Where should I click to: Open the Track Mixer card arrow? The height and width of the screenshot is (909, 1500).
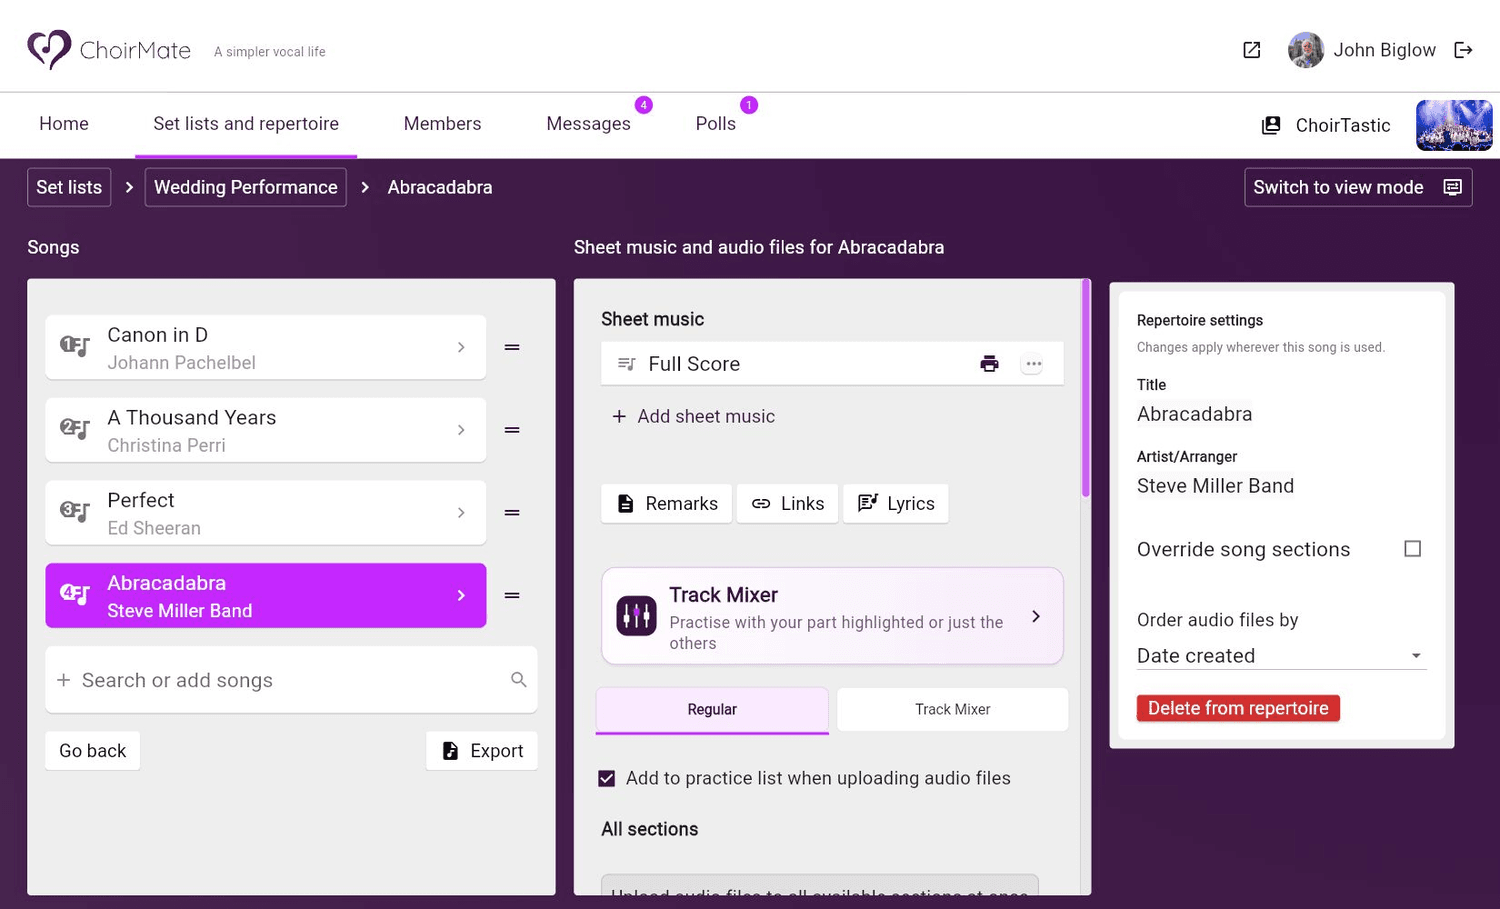click(1036, 616)
